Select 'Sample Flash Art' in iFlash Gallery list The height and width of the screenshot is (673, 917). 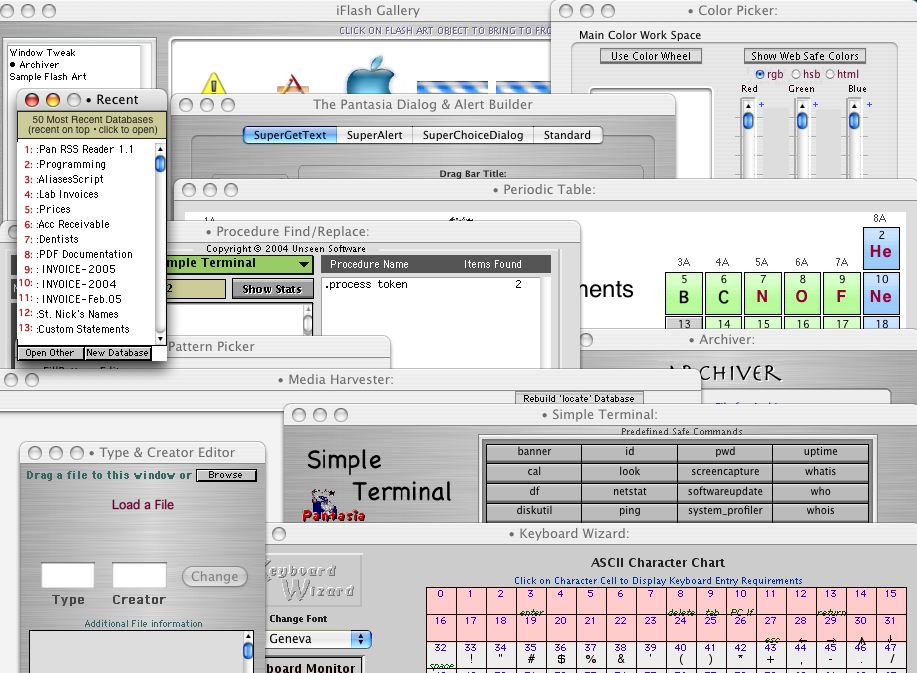click(x=48, y=77)
